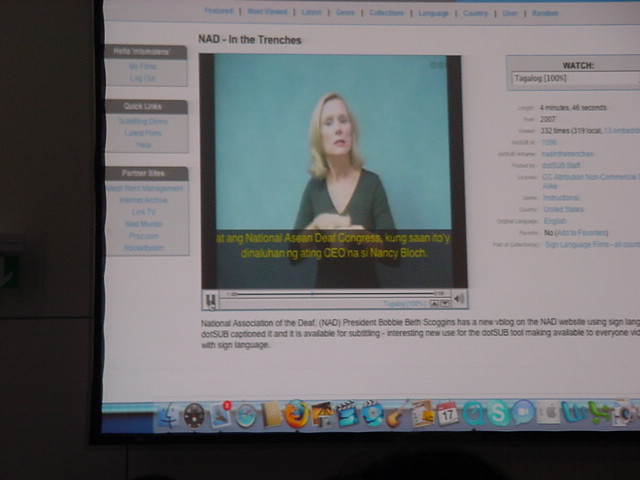Open the Genre tab

[x=345, y=13]
